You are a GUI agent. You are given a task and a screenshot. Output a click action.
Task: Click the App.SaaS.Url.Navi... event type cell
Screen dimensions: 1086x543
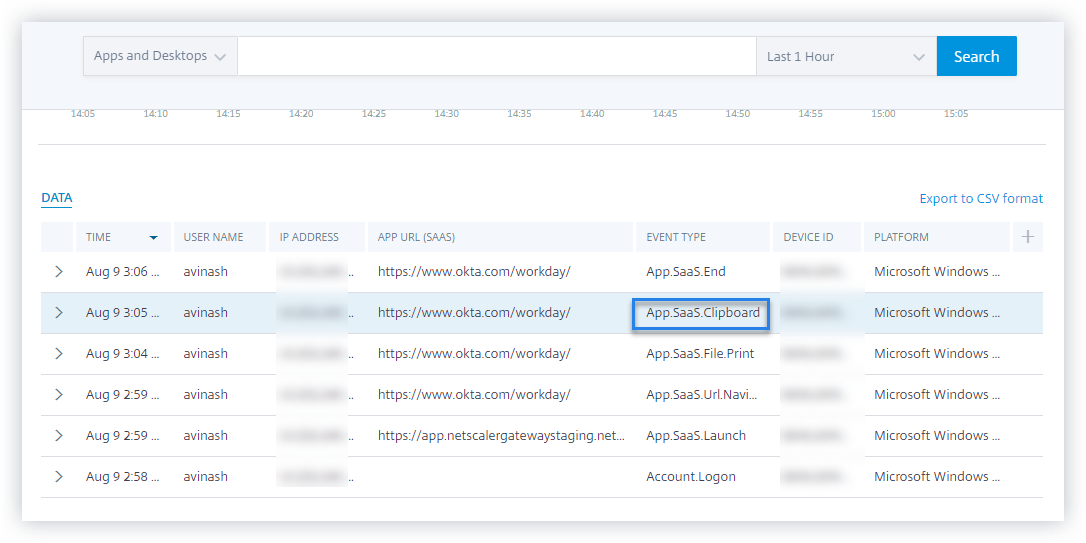coord(702,394)
